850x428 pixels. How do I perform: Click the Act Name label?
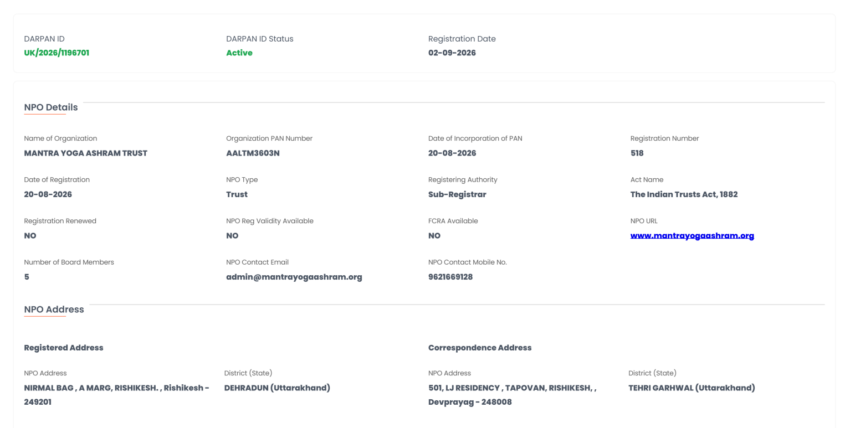[x=646, y=180]
